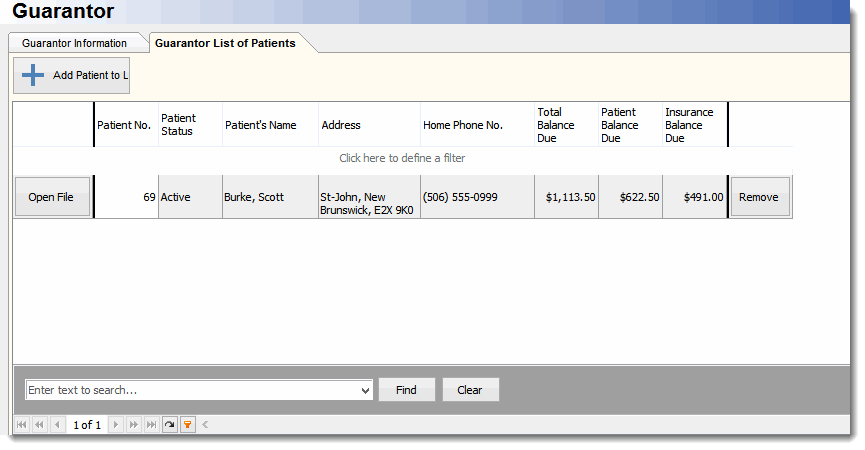865x450 pixels.
Task: Select the Active status cell
Action: coord(190,197)
